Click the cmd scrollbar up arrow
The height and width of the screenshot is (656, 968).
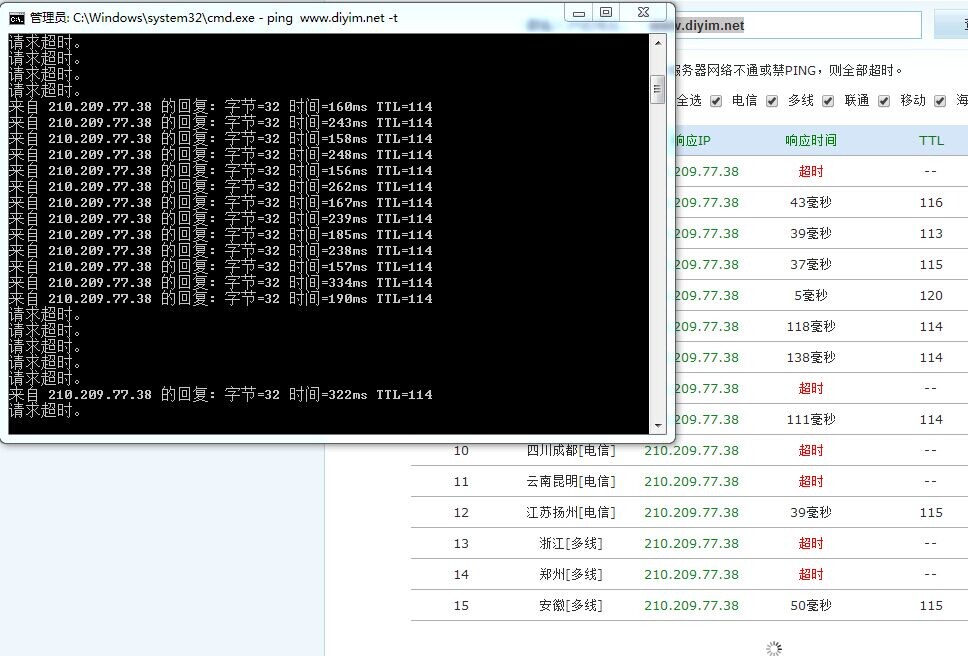point(657,43)
